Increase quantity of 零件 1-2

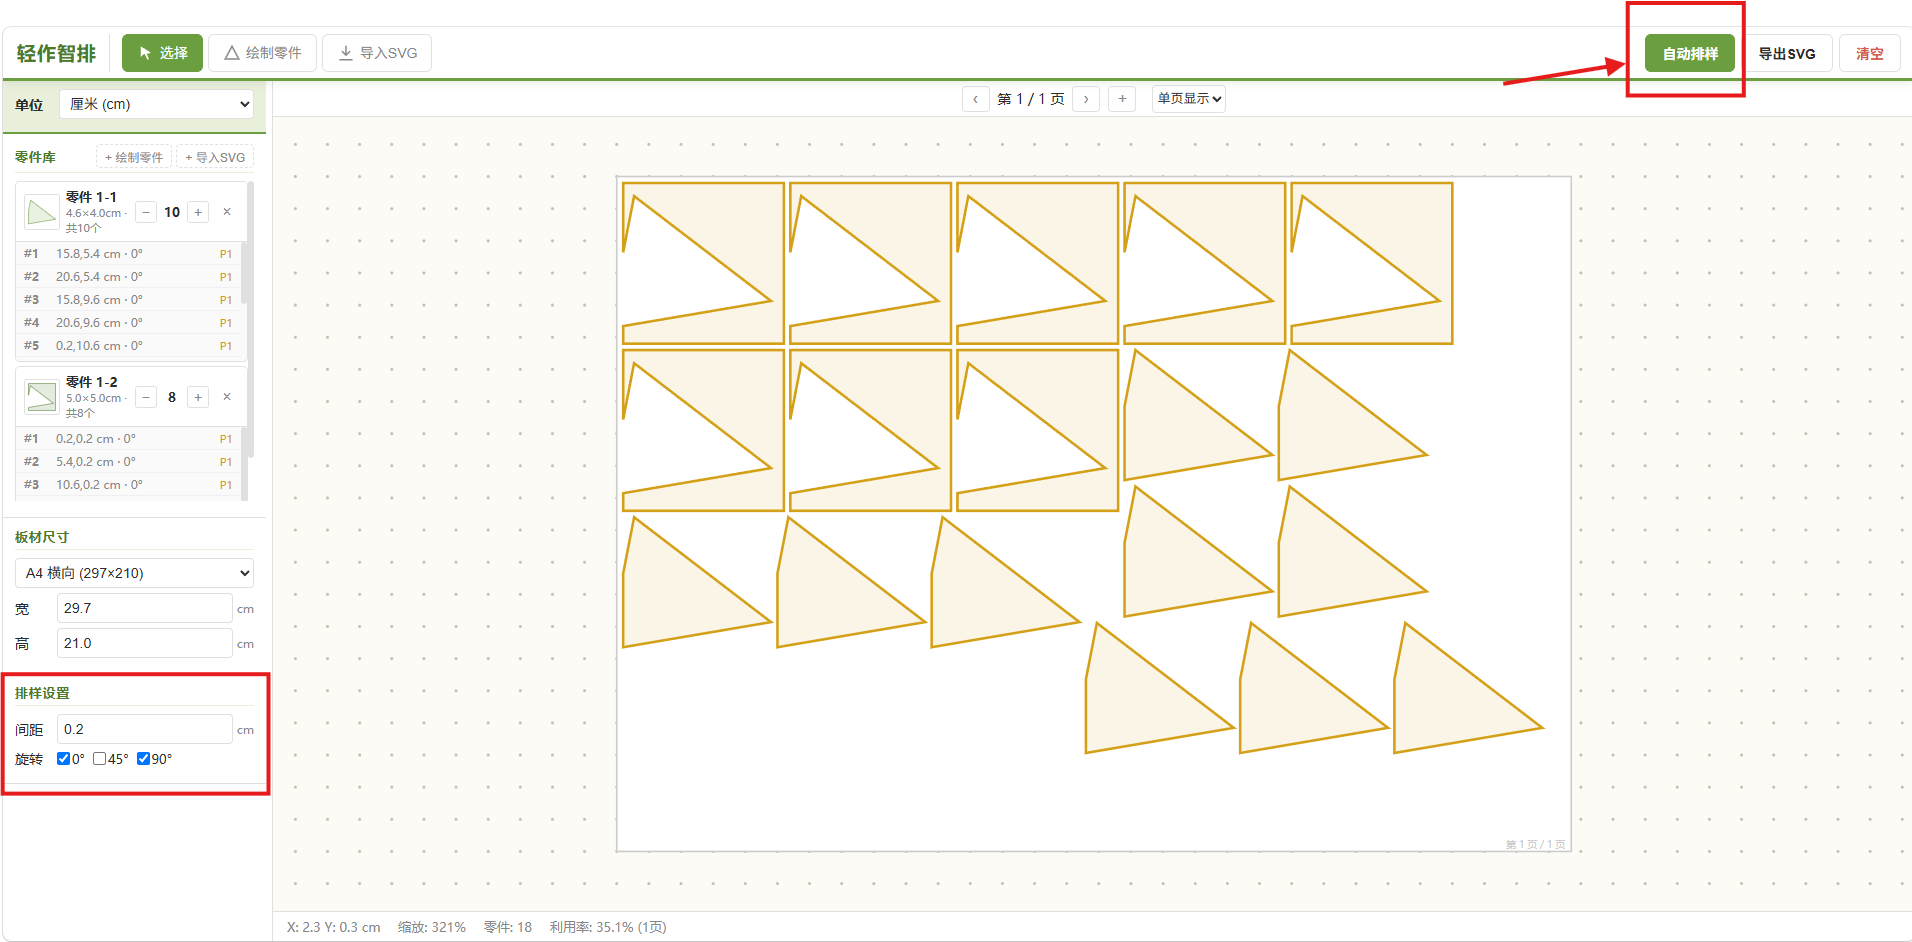coord(198,397)
